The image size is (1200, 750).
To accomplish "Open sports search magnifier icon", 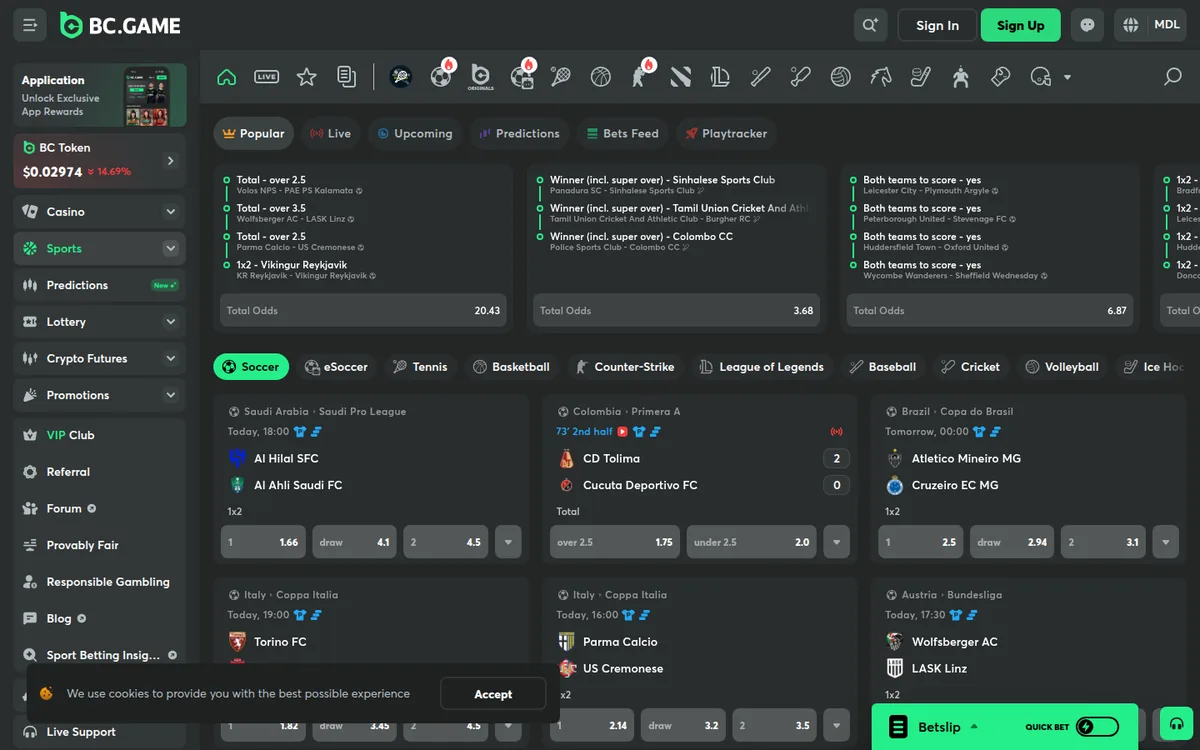I will 1173,77.
